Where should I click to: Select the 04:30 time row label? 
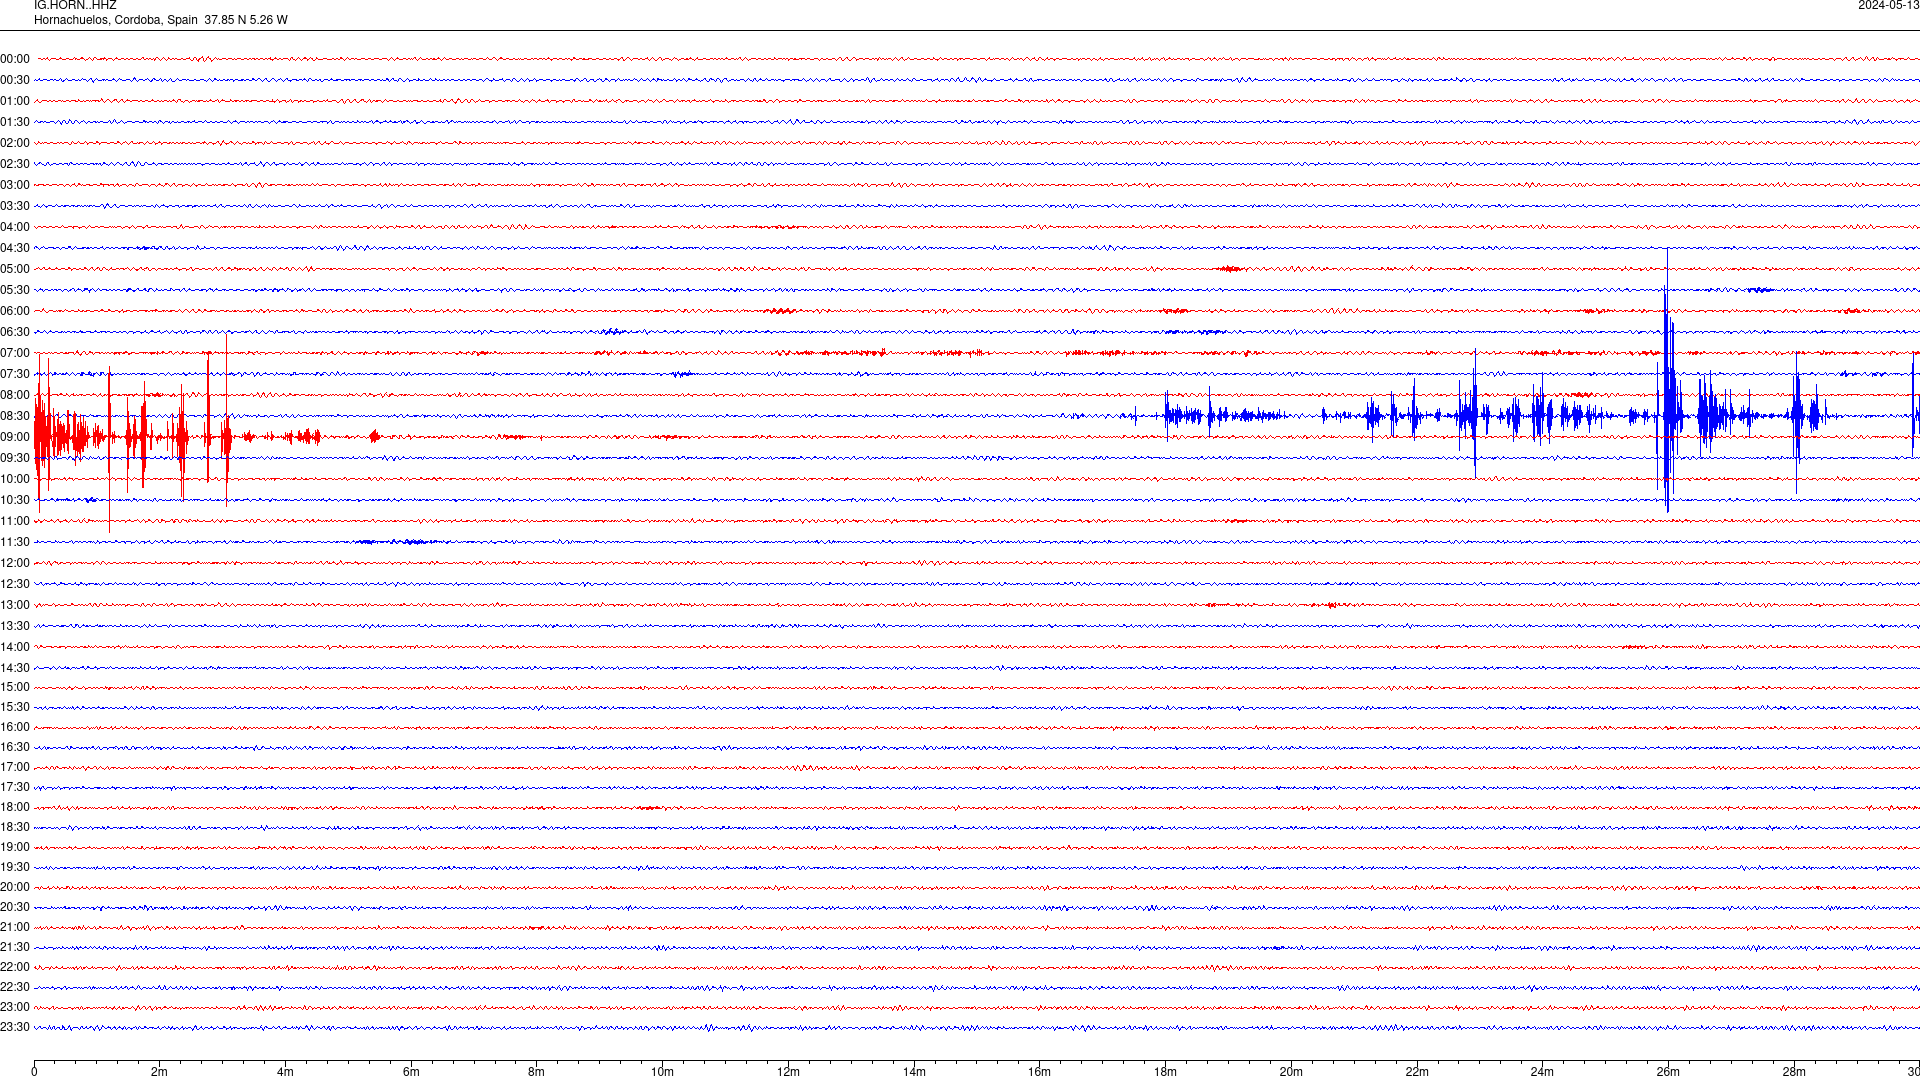(x=15, y=248)
